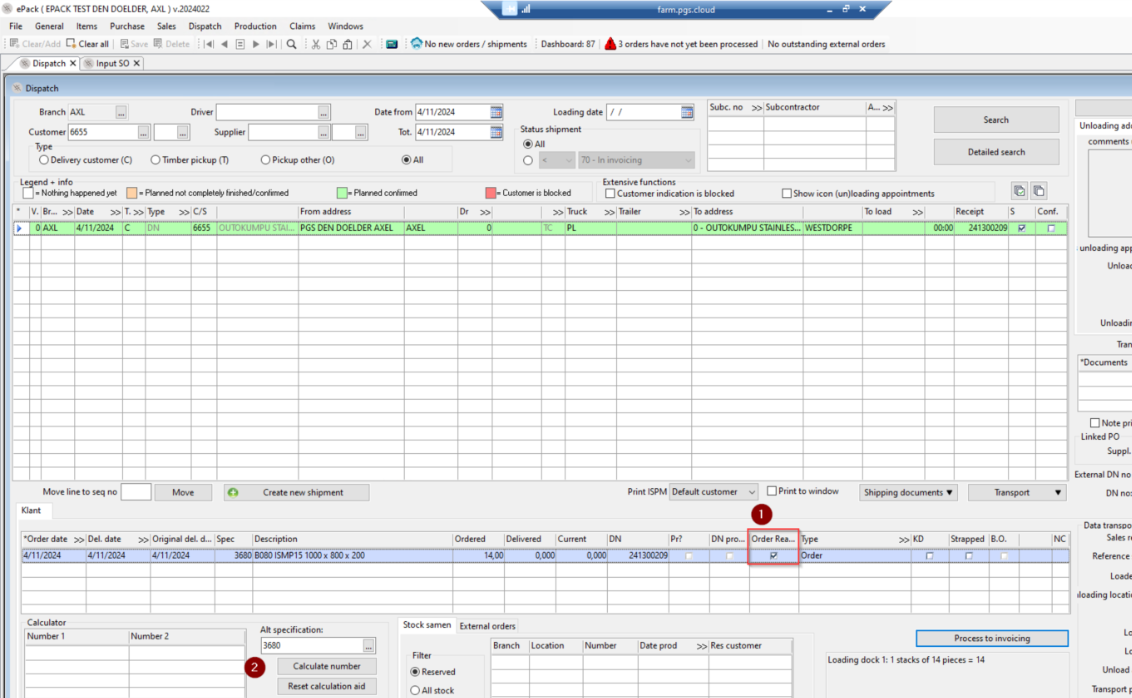The height and width of the screenshot is (698, 1132).
Task: Go to the first record using toolbar arrow
Action: (208, 44)
